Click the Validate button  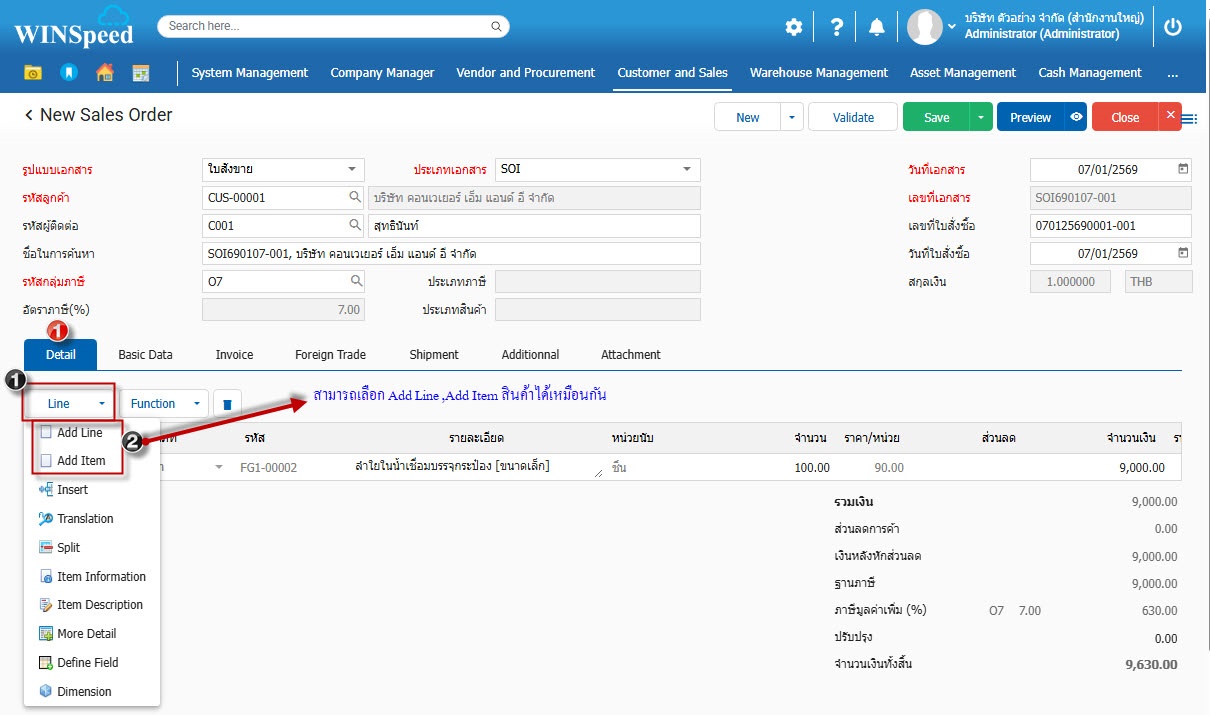853,117
